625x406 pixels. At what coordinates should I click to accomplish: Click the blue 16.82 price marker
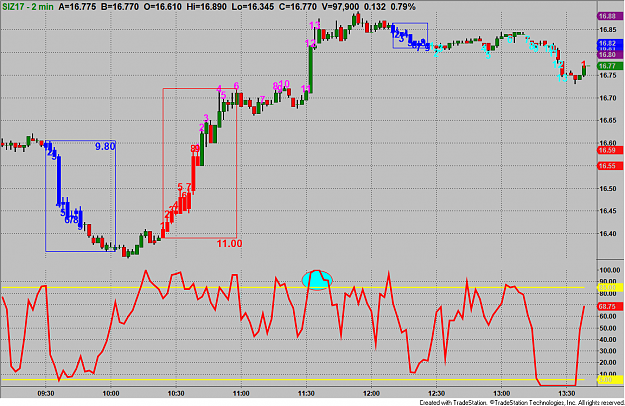click(x=610, y=43)
